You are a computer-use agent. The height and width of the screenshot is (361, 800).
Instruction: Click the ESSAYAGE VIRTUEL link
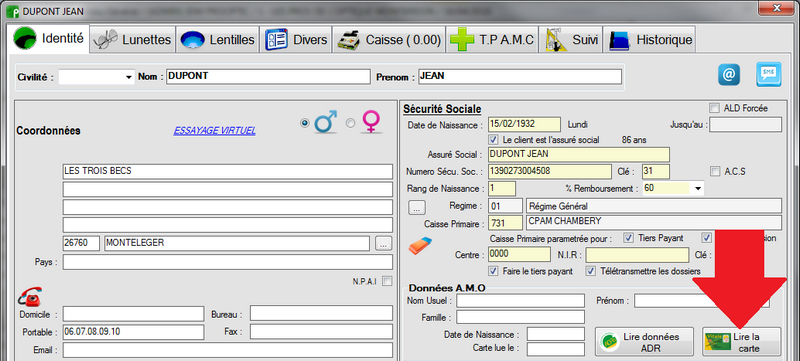tap(214, 131)
